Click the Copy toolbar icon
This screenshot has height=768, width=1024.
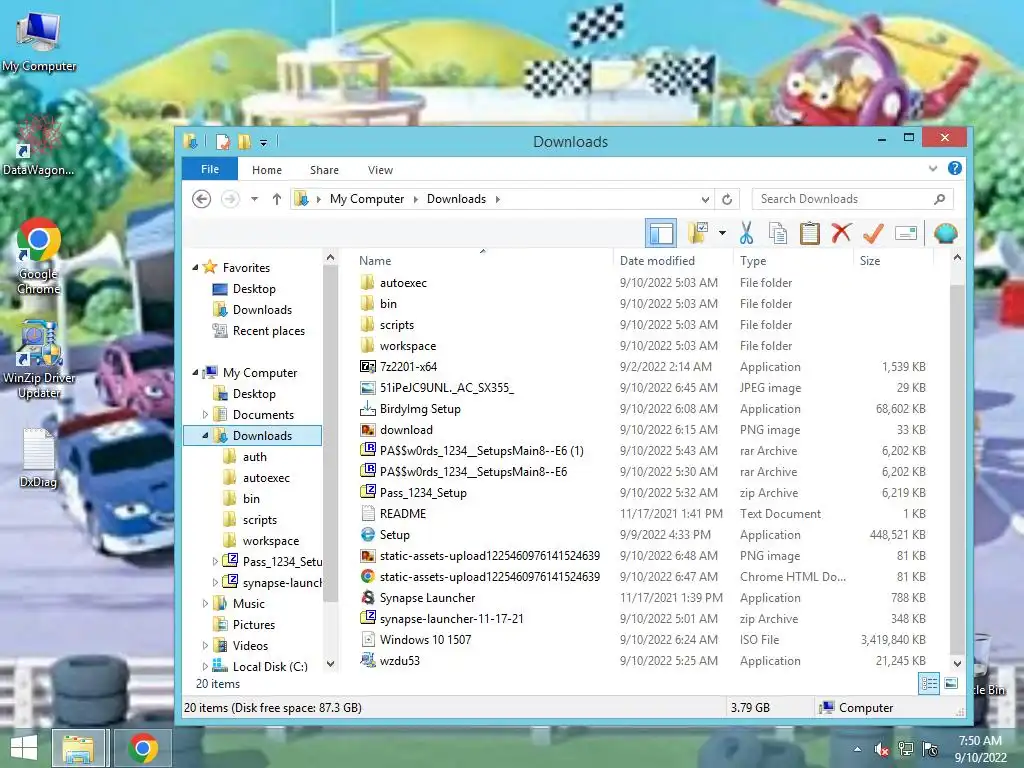[777, 233]
